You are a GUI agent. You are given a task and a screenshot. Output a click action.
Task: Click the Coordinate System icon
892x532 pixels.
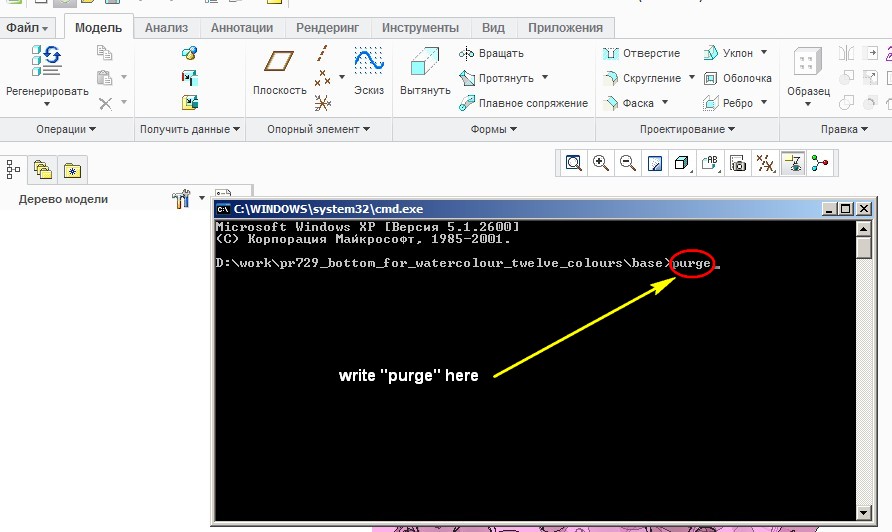click(323, 102)
